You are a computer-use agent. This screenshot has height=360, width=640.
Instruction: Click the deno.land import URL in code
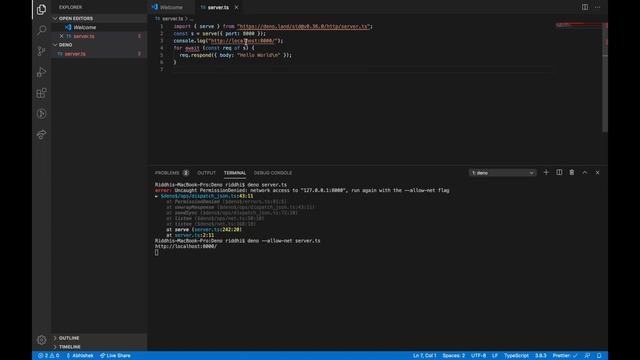303,27
